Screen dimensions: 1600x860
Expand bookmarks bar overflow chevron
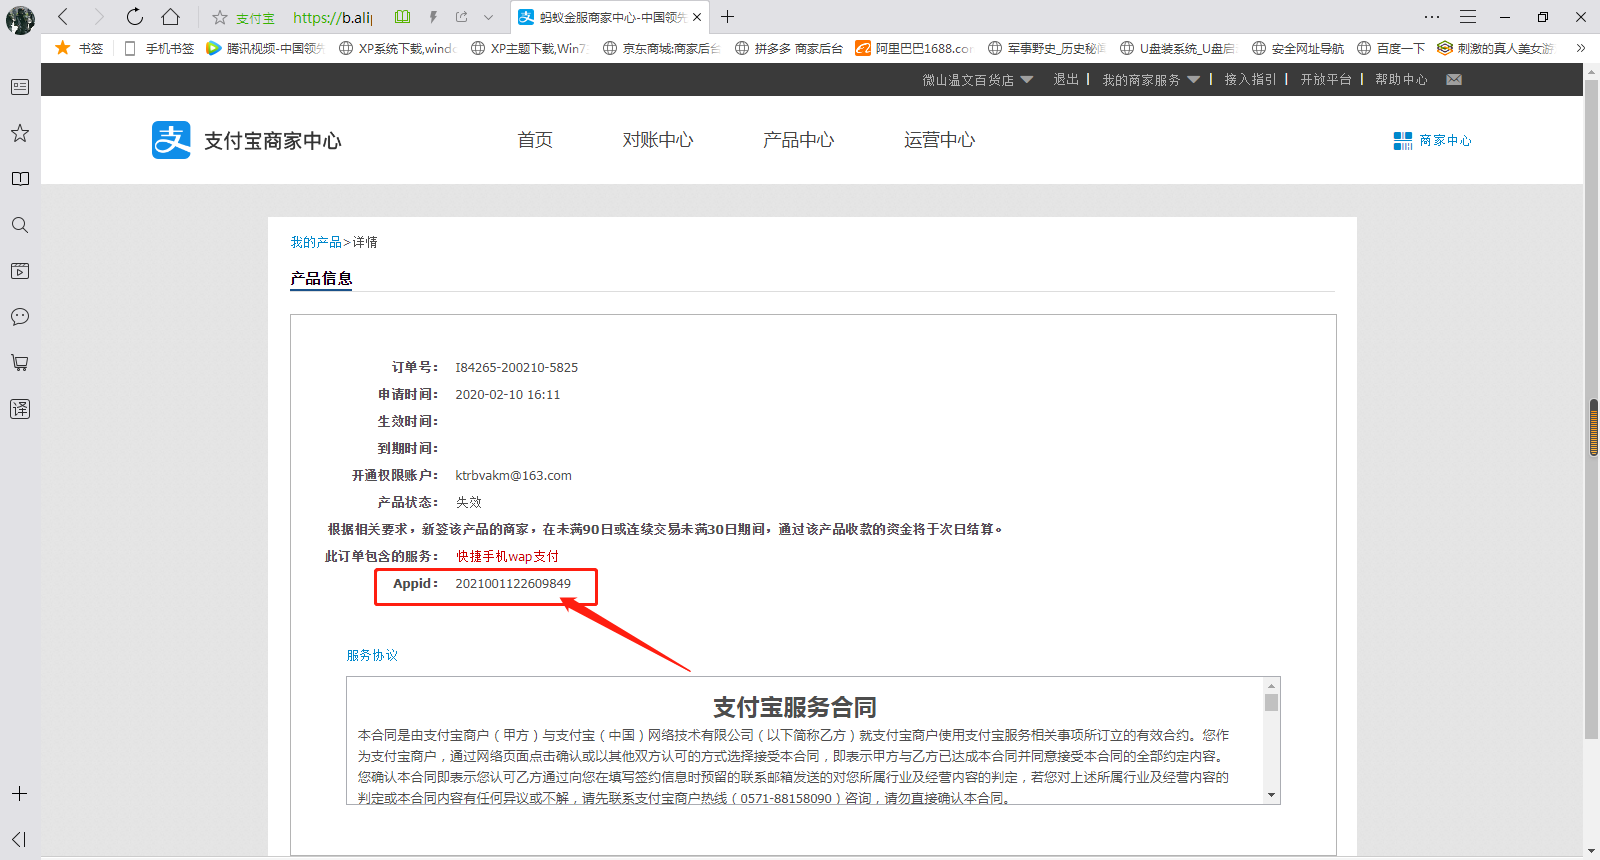click(1580, 48)
